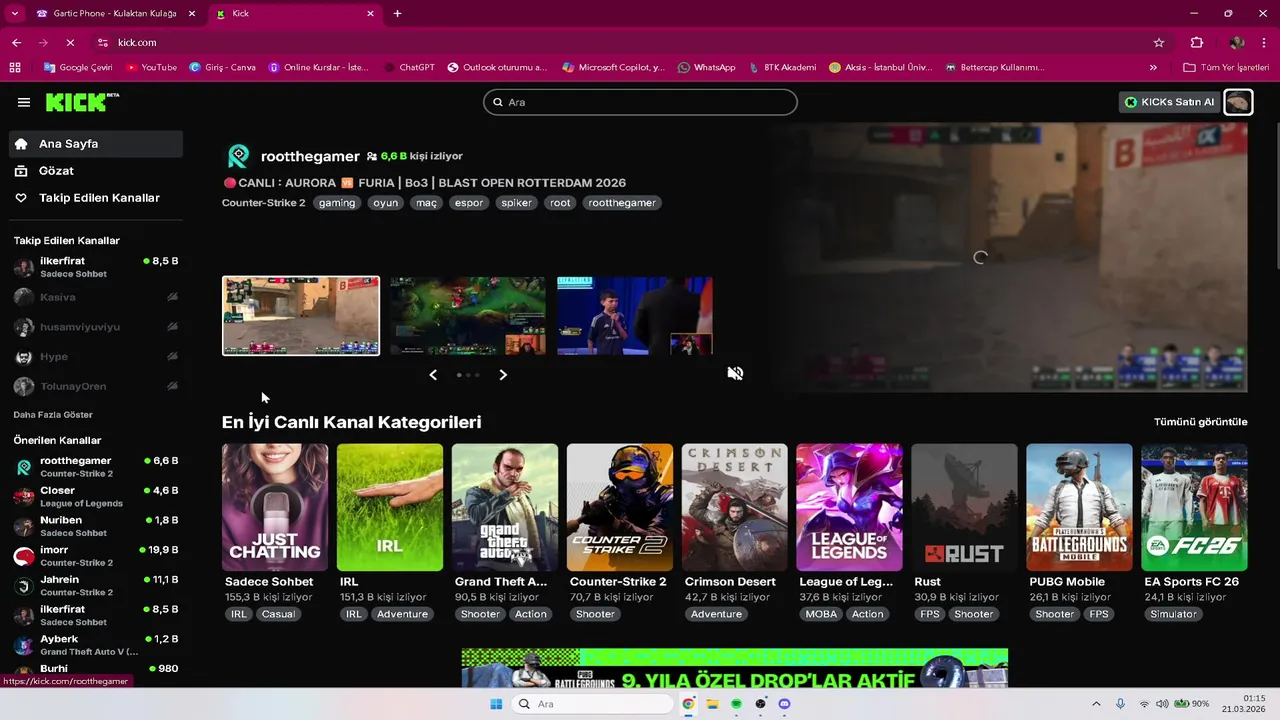Expand the list with Daha Fazla Göster
Viewport: 1280px width, 720px height.
53,415
